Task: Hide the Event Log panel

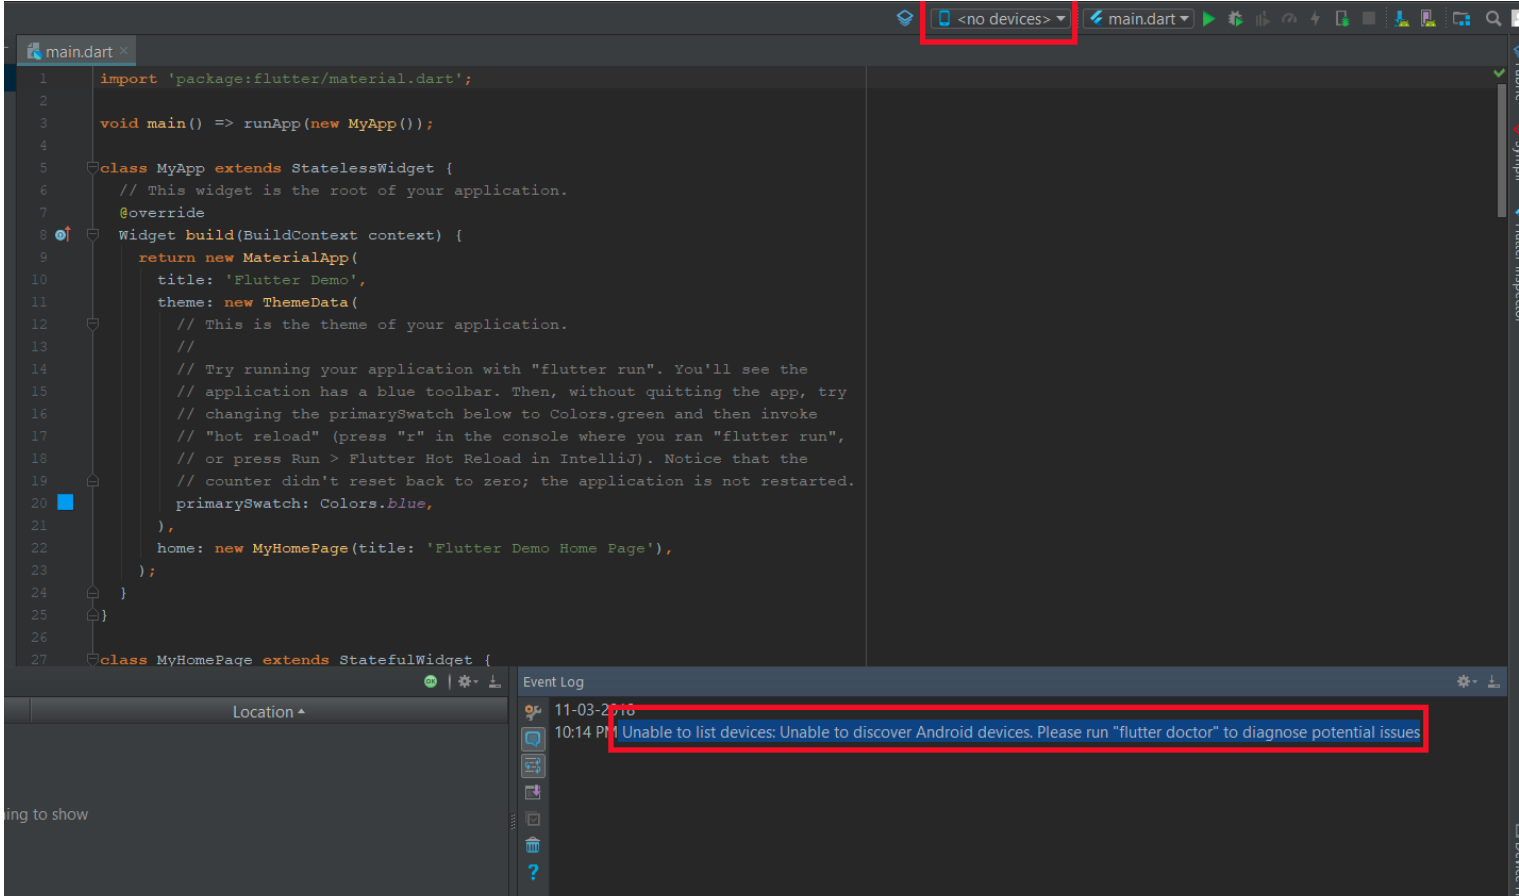Action: click(1494, 682)
